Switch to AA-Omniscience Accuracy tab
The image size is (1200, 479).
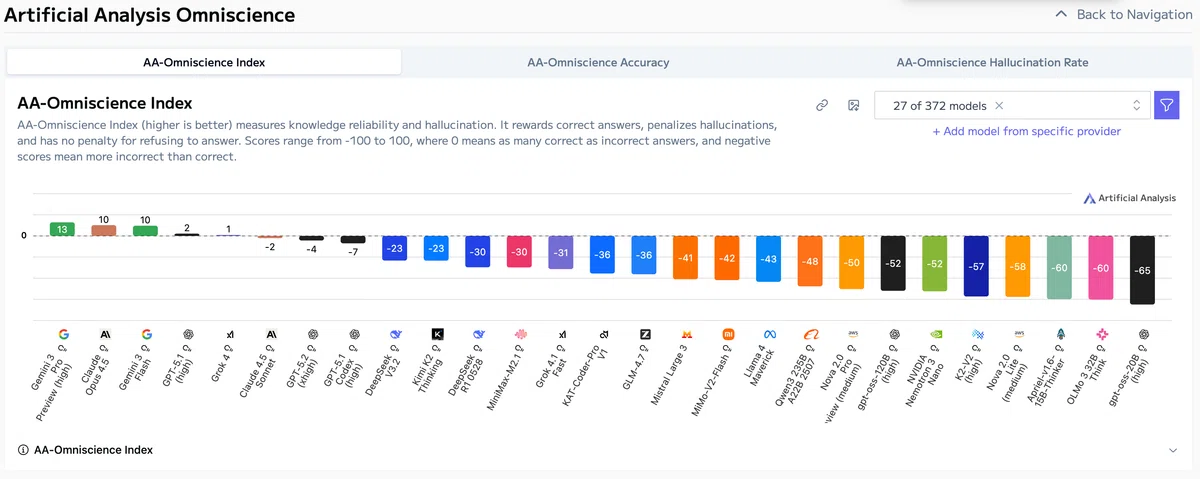click(598, 62)
